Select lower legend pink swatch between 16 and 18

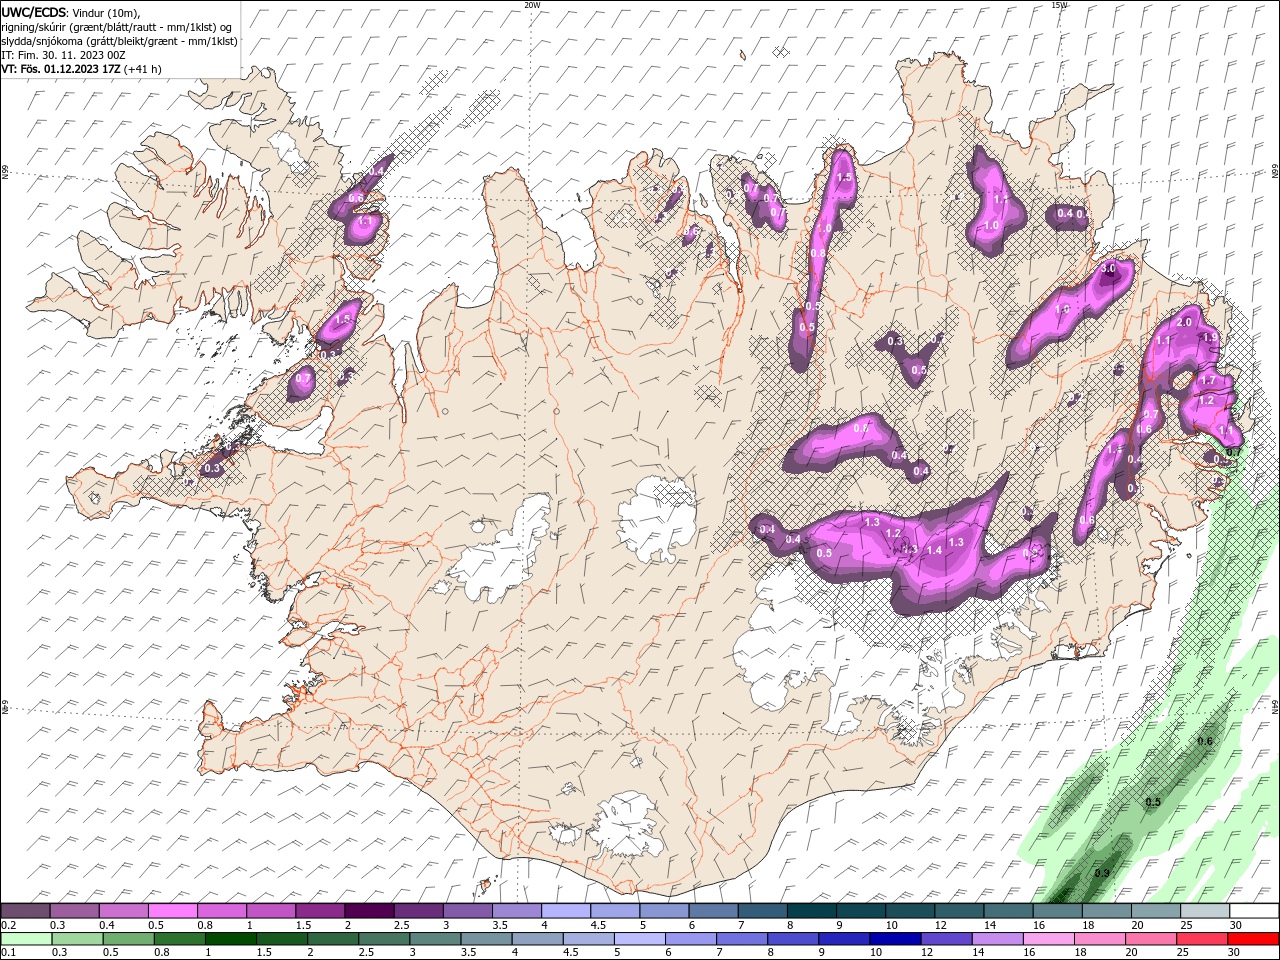click(1050, 939)
